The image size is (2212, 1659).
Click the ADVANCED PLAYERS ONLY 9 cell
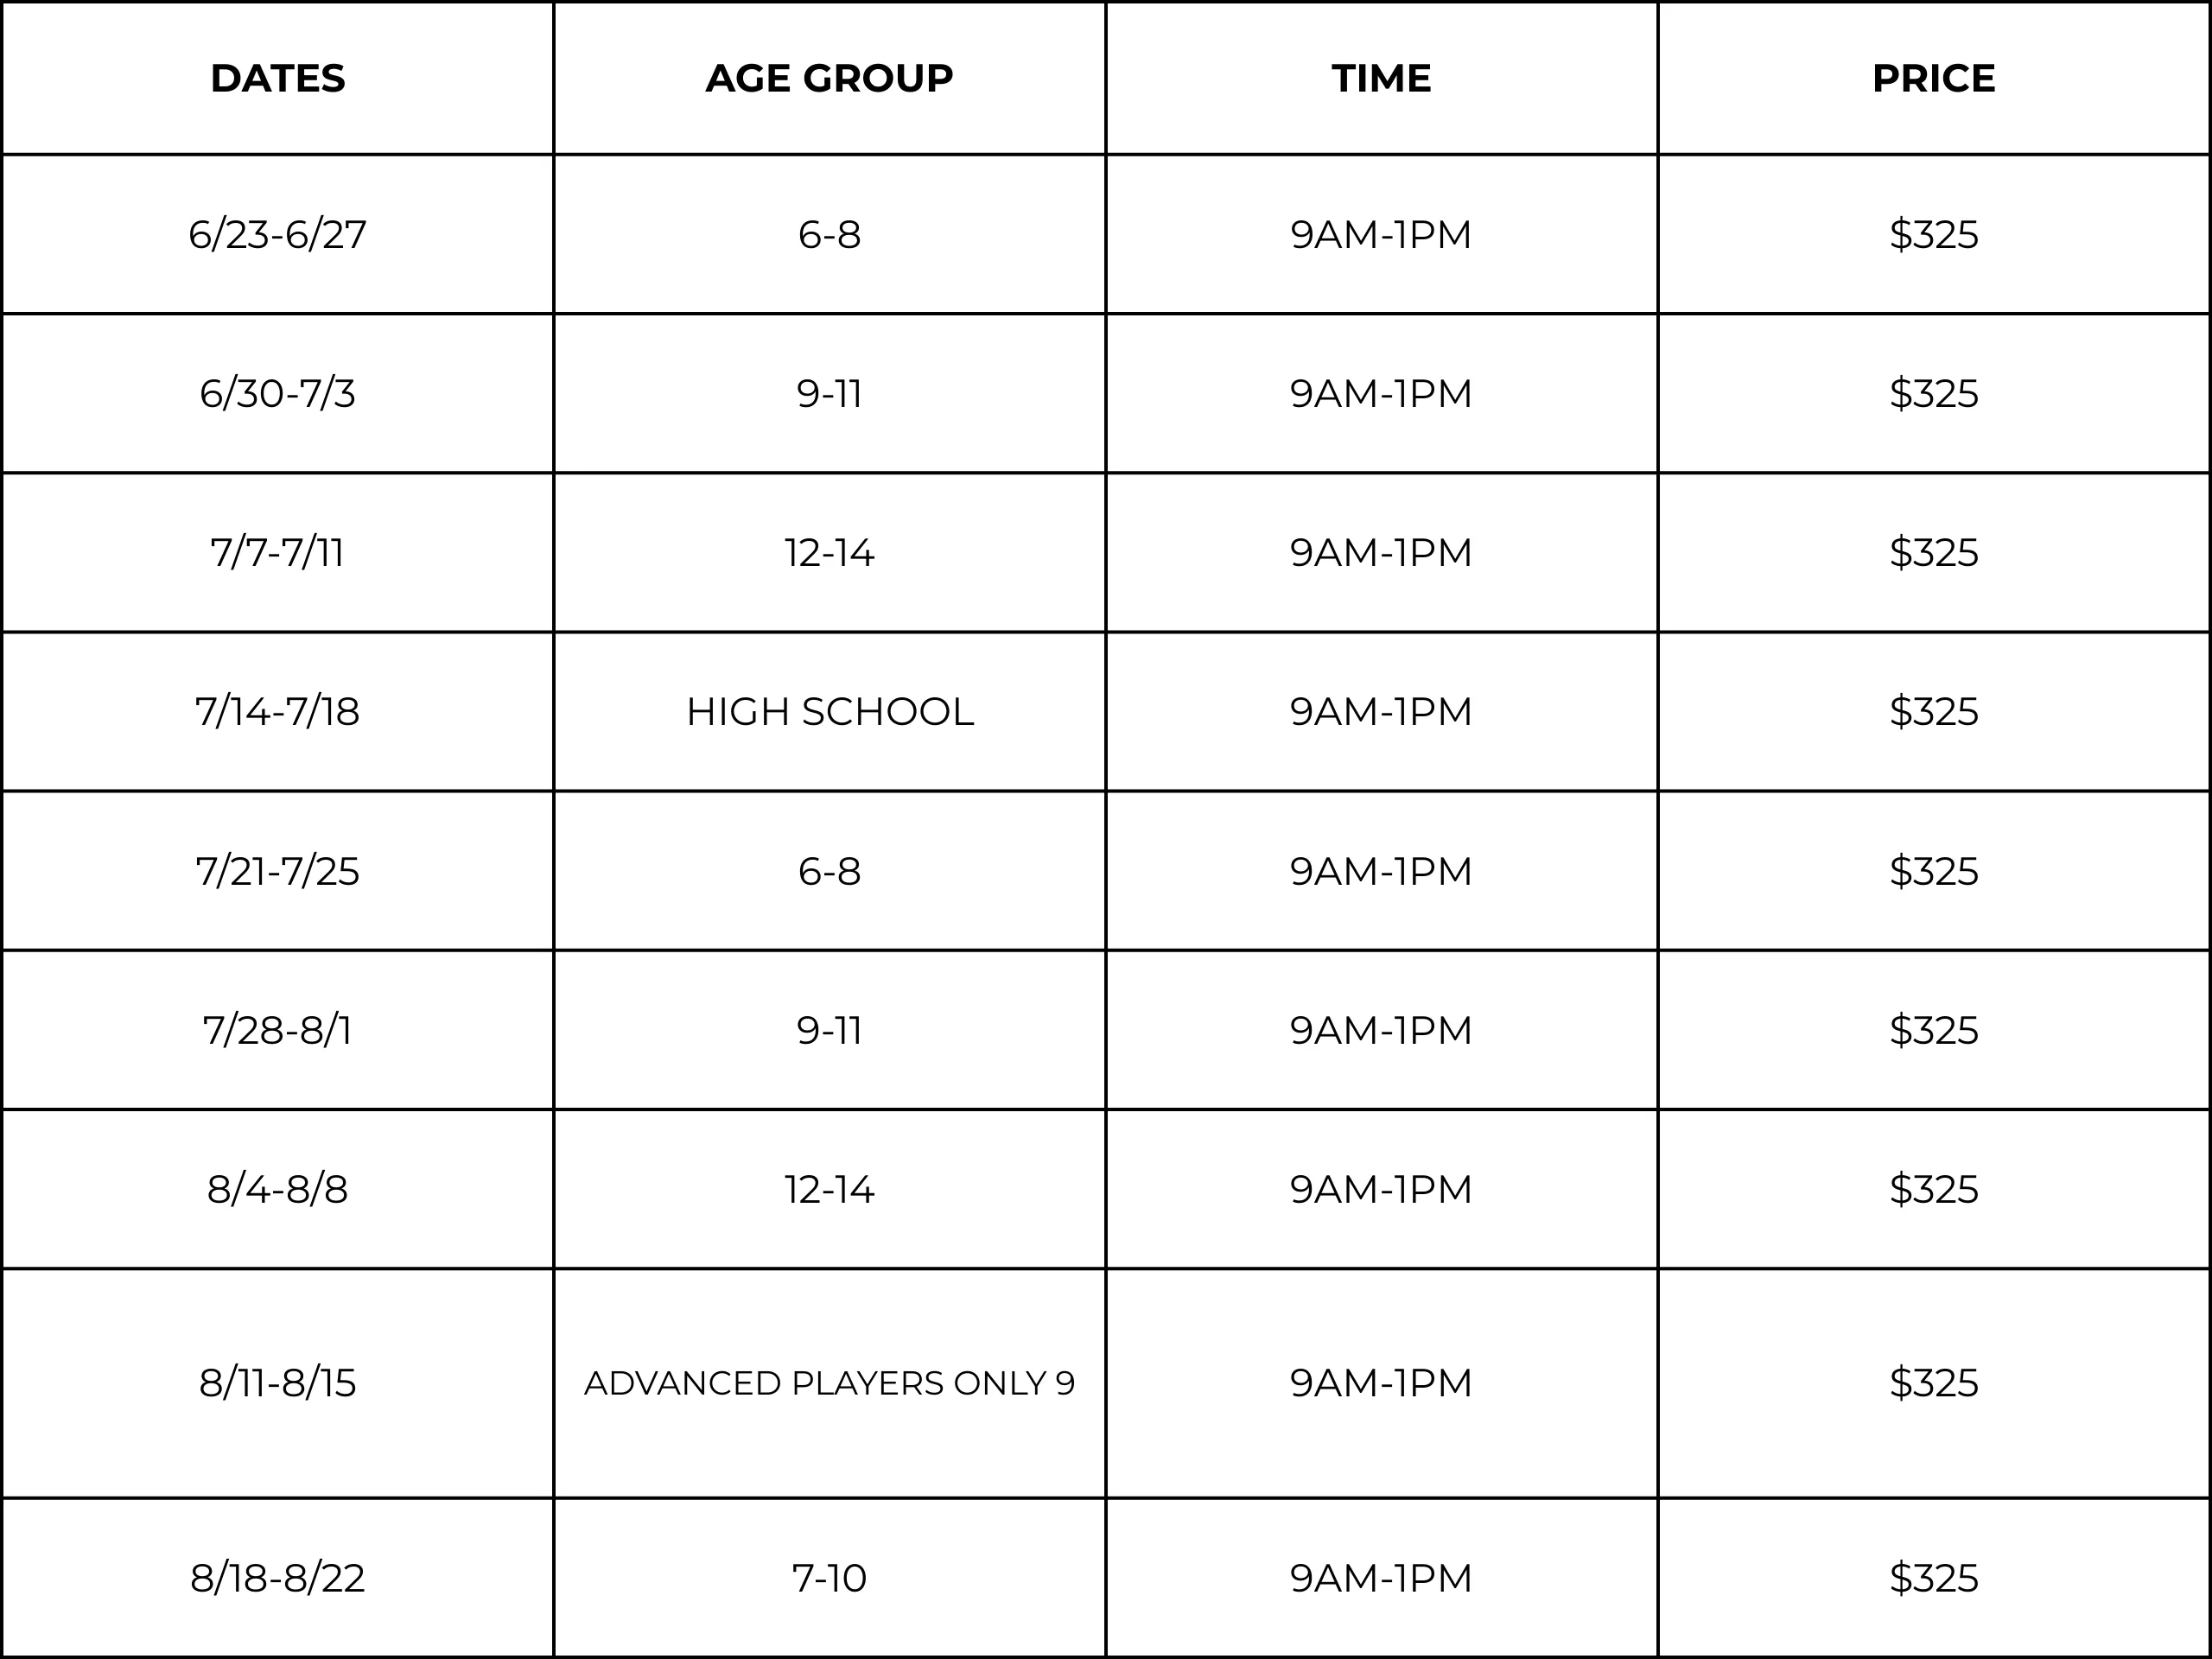[829, 1383]
